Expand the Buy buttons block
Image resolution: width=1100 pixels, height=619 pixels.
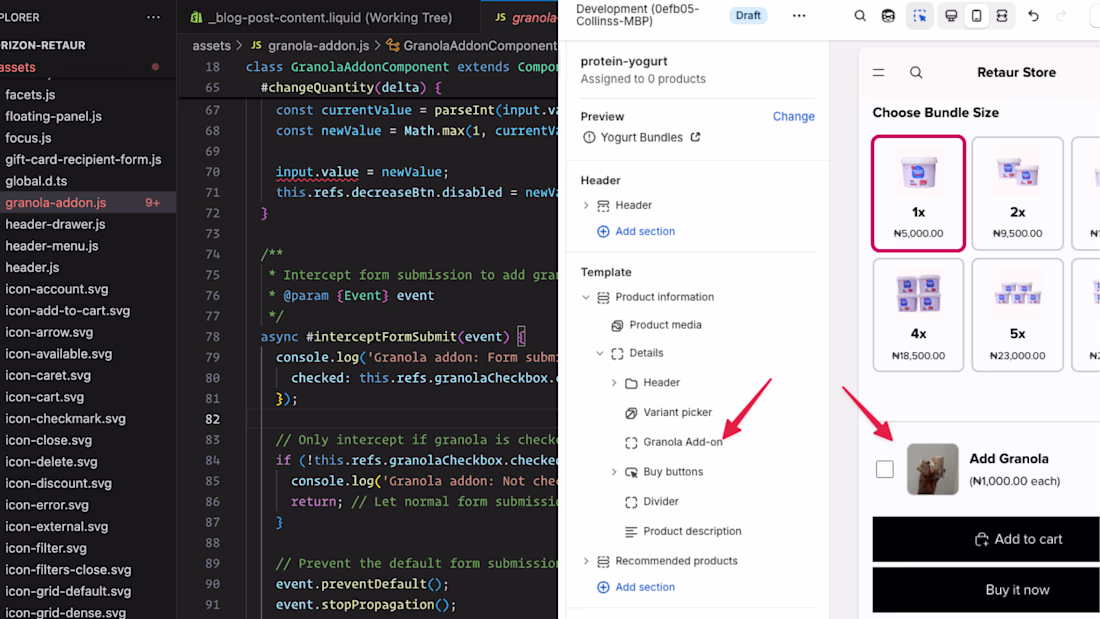(x=614, y=472)
